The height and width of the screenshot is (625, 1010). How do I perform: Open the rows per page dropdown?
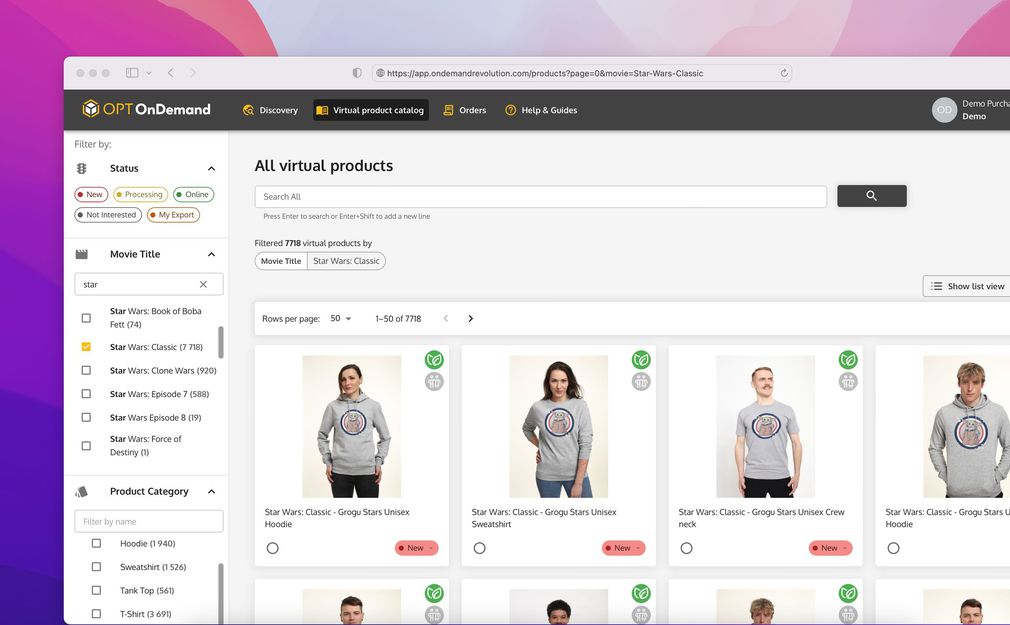coord(341,319)
